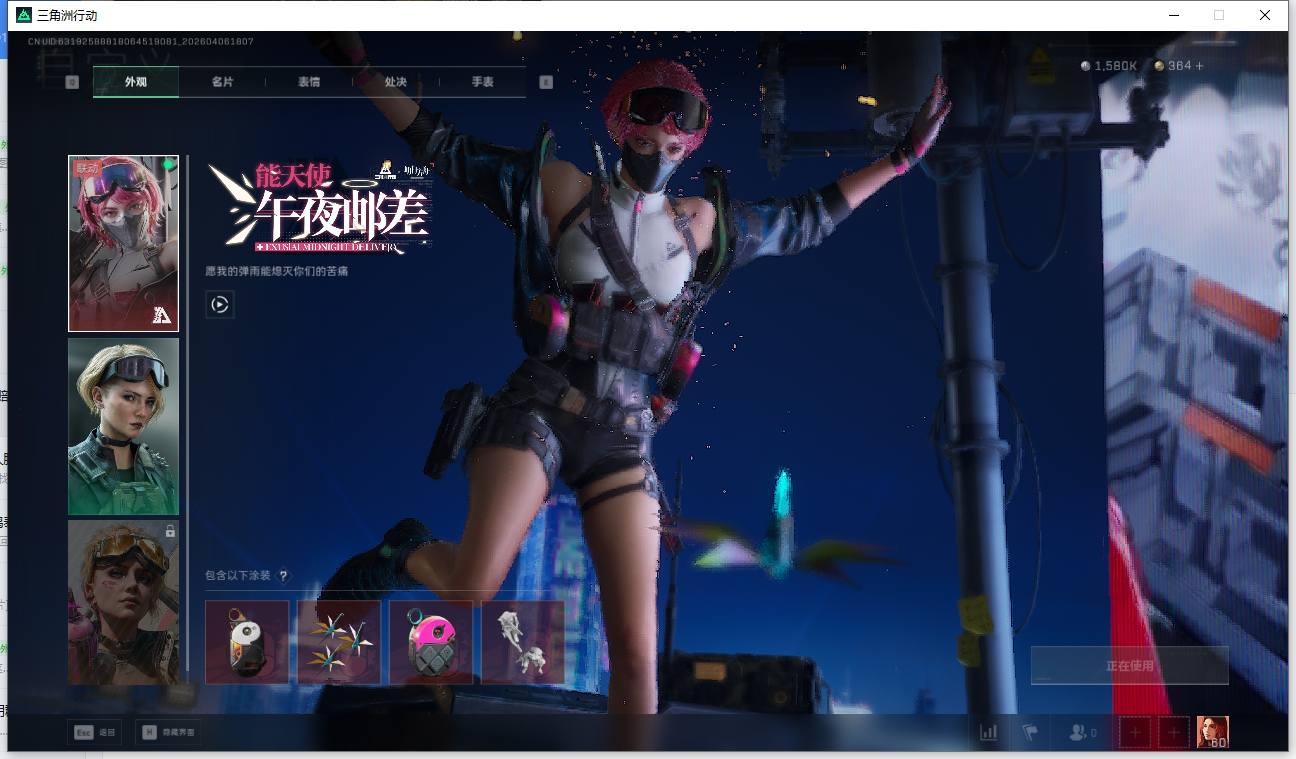Play the 午夜邮差 skin preview video
1296x759 pixels.
[220, 304]
